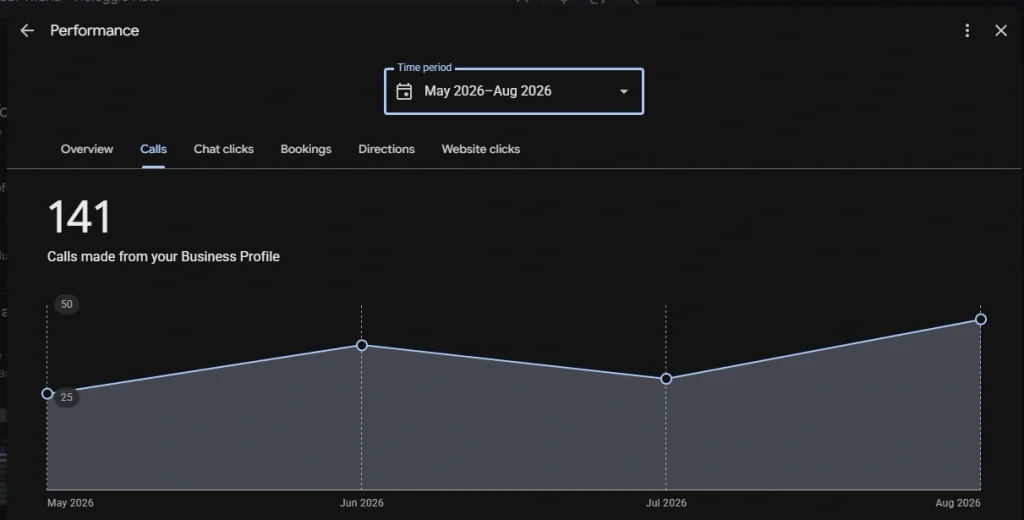Select the Calls tab
The height and width of the screenshot is (520, 1024).
(153, 149)
